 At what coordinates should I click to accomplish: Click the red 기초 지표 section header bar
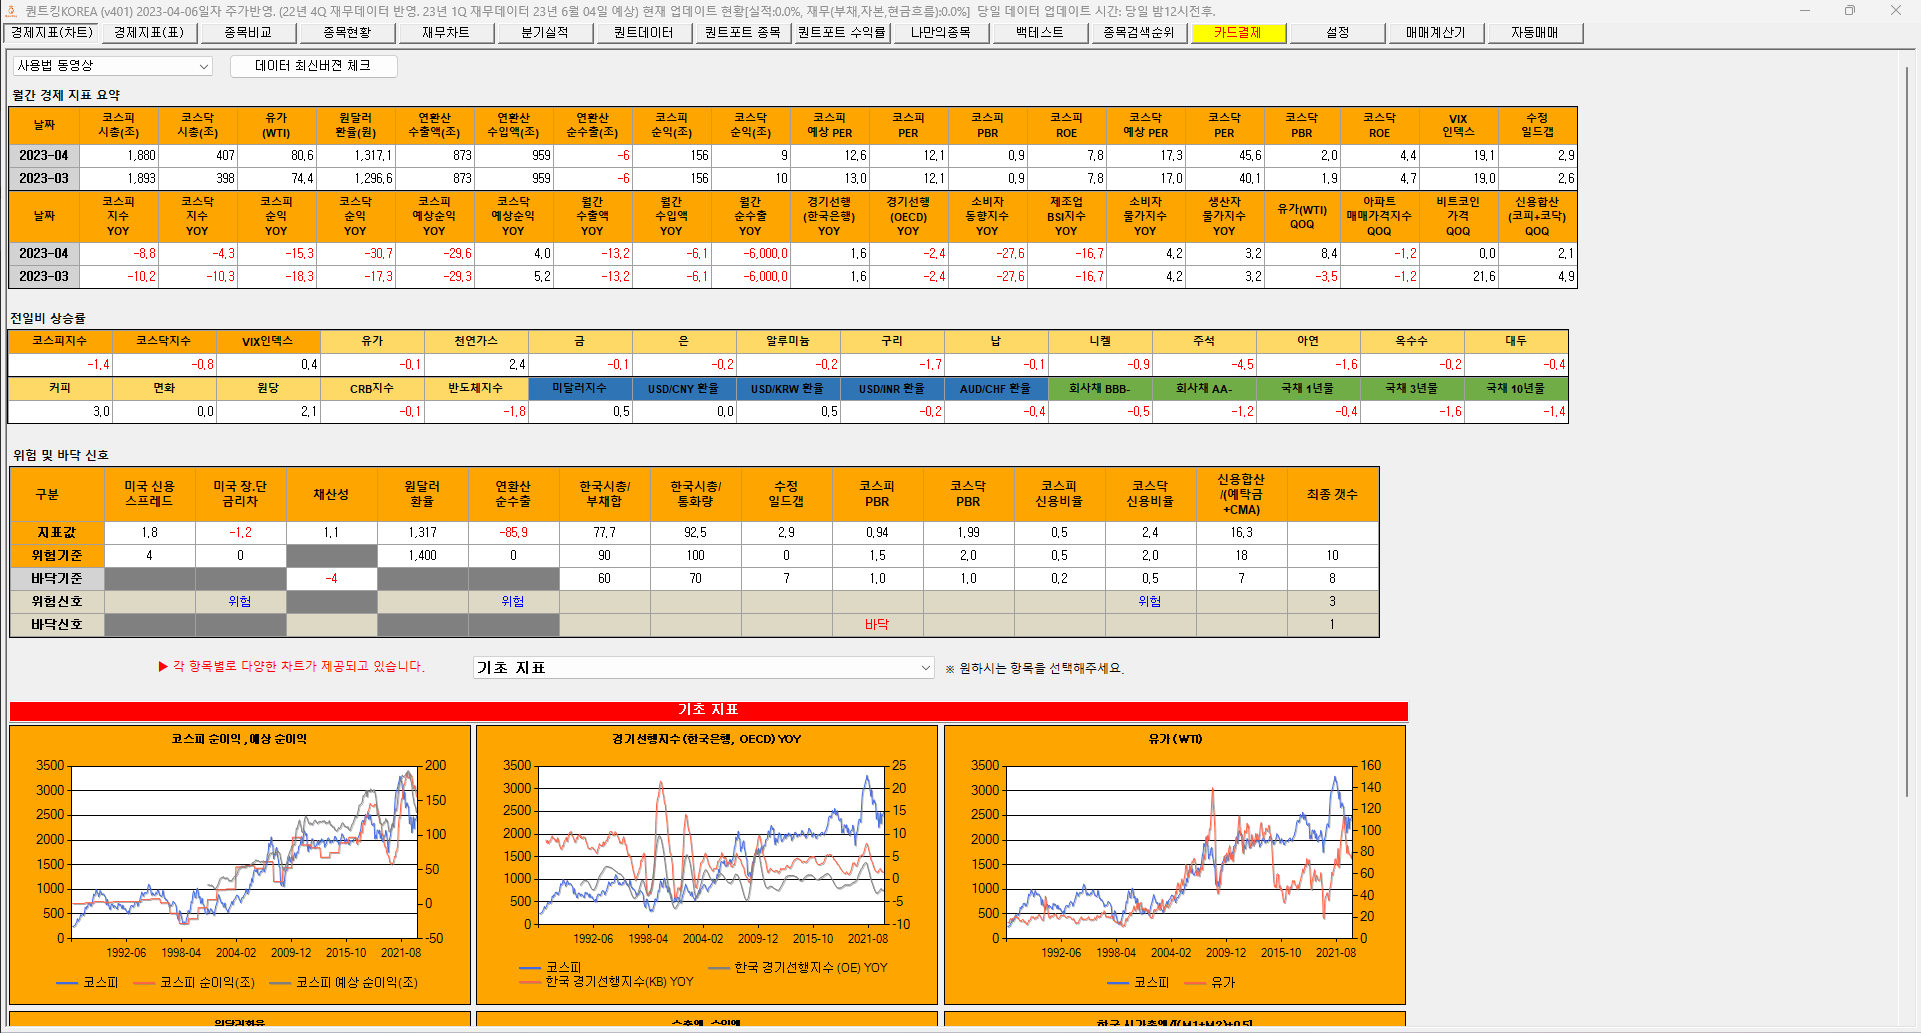[708, 710]
